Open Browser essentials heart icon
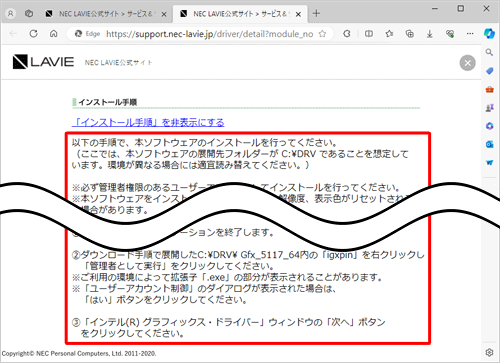The height and width of the screenshot is (363, 500). tap(450, 34)
